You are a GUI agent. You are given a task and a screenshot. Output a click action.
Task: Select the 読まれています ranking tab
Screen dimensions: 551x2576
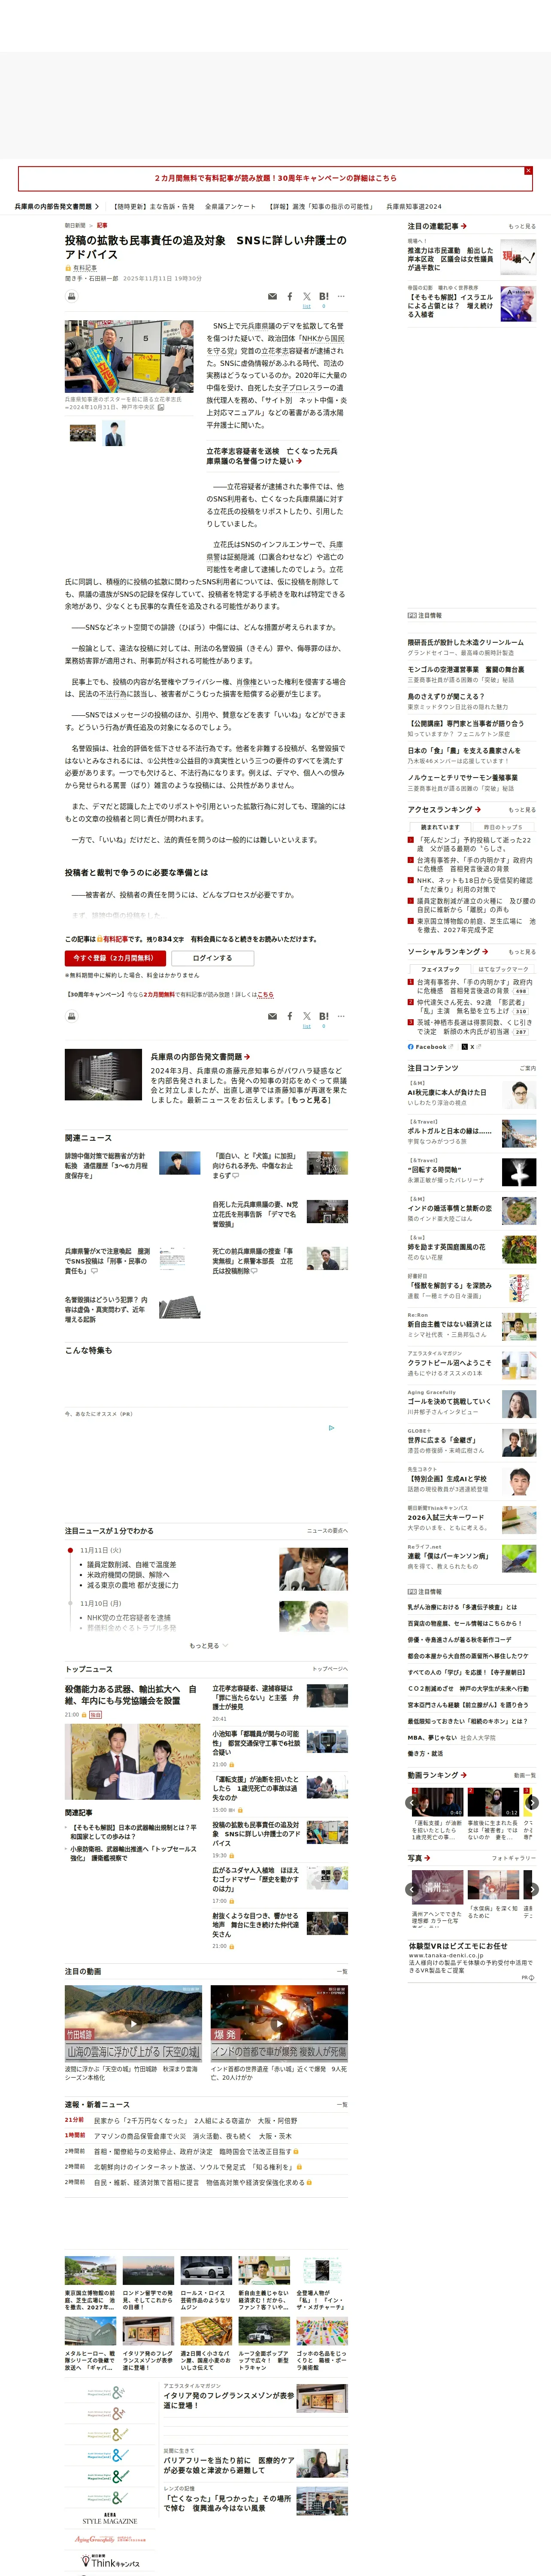click(x=440, y=827)
